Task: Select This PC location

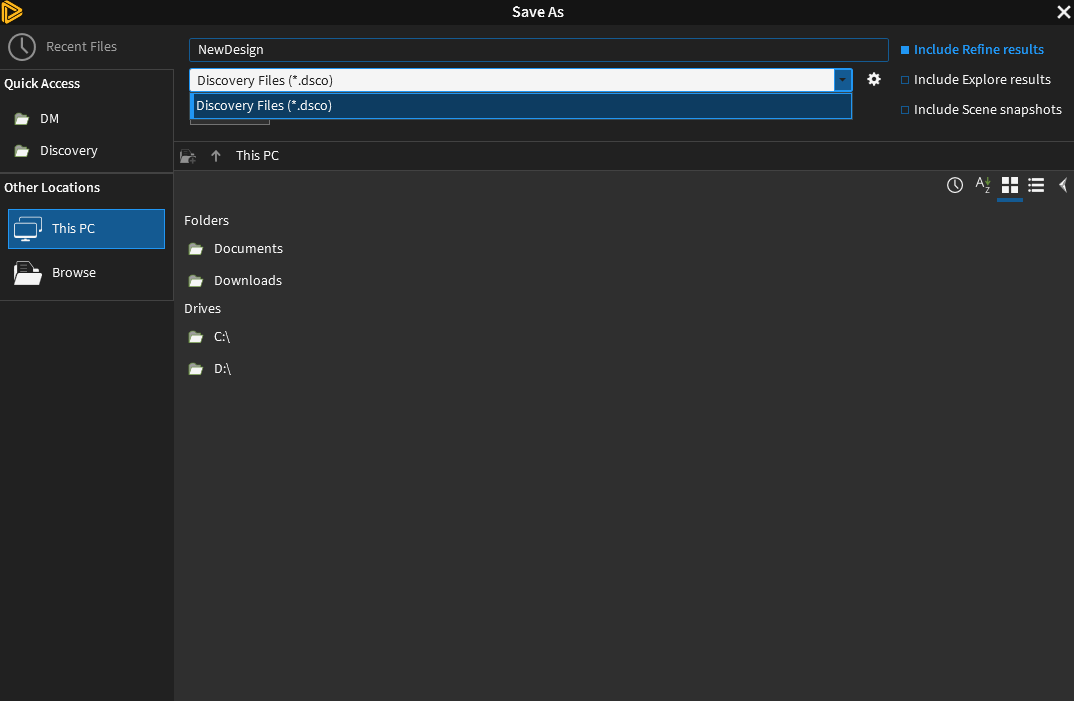Action: click(x=86, y=229)
